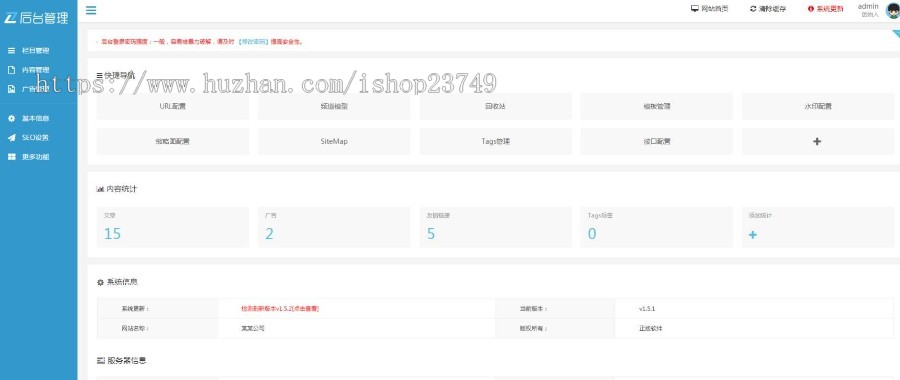Screen dimensions: 900x380
Task: Expand 更多功能 in the sidebar
Action: click(x=29, y=156)
